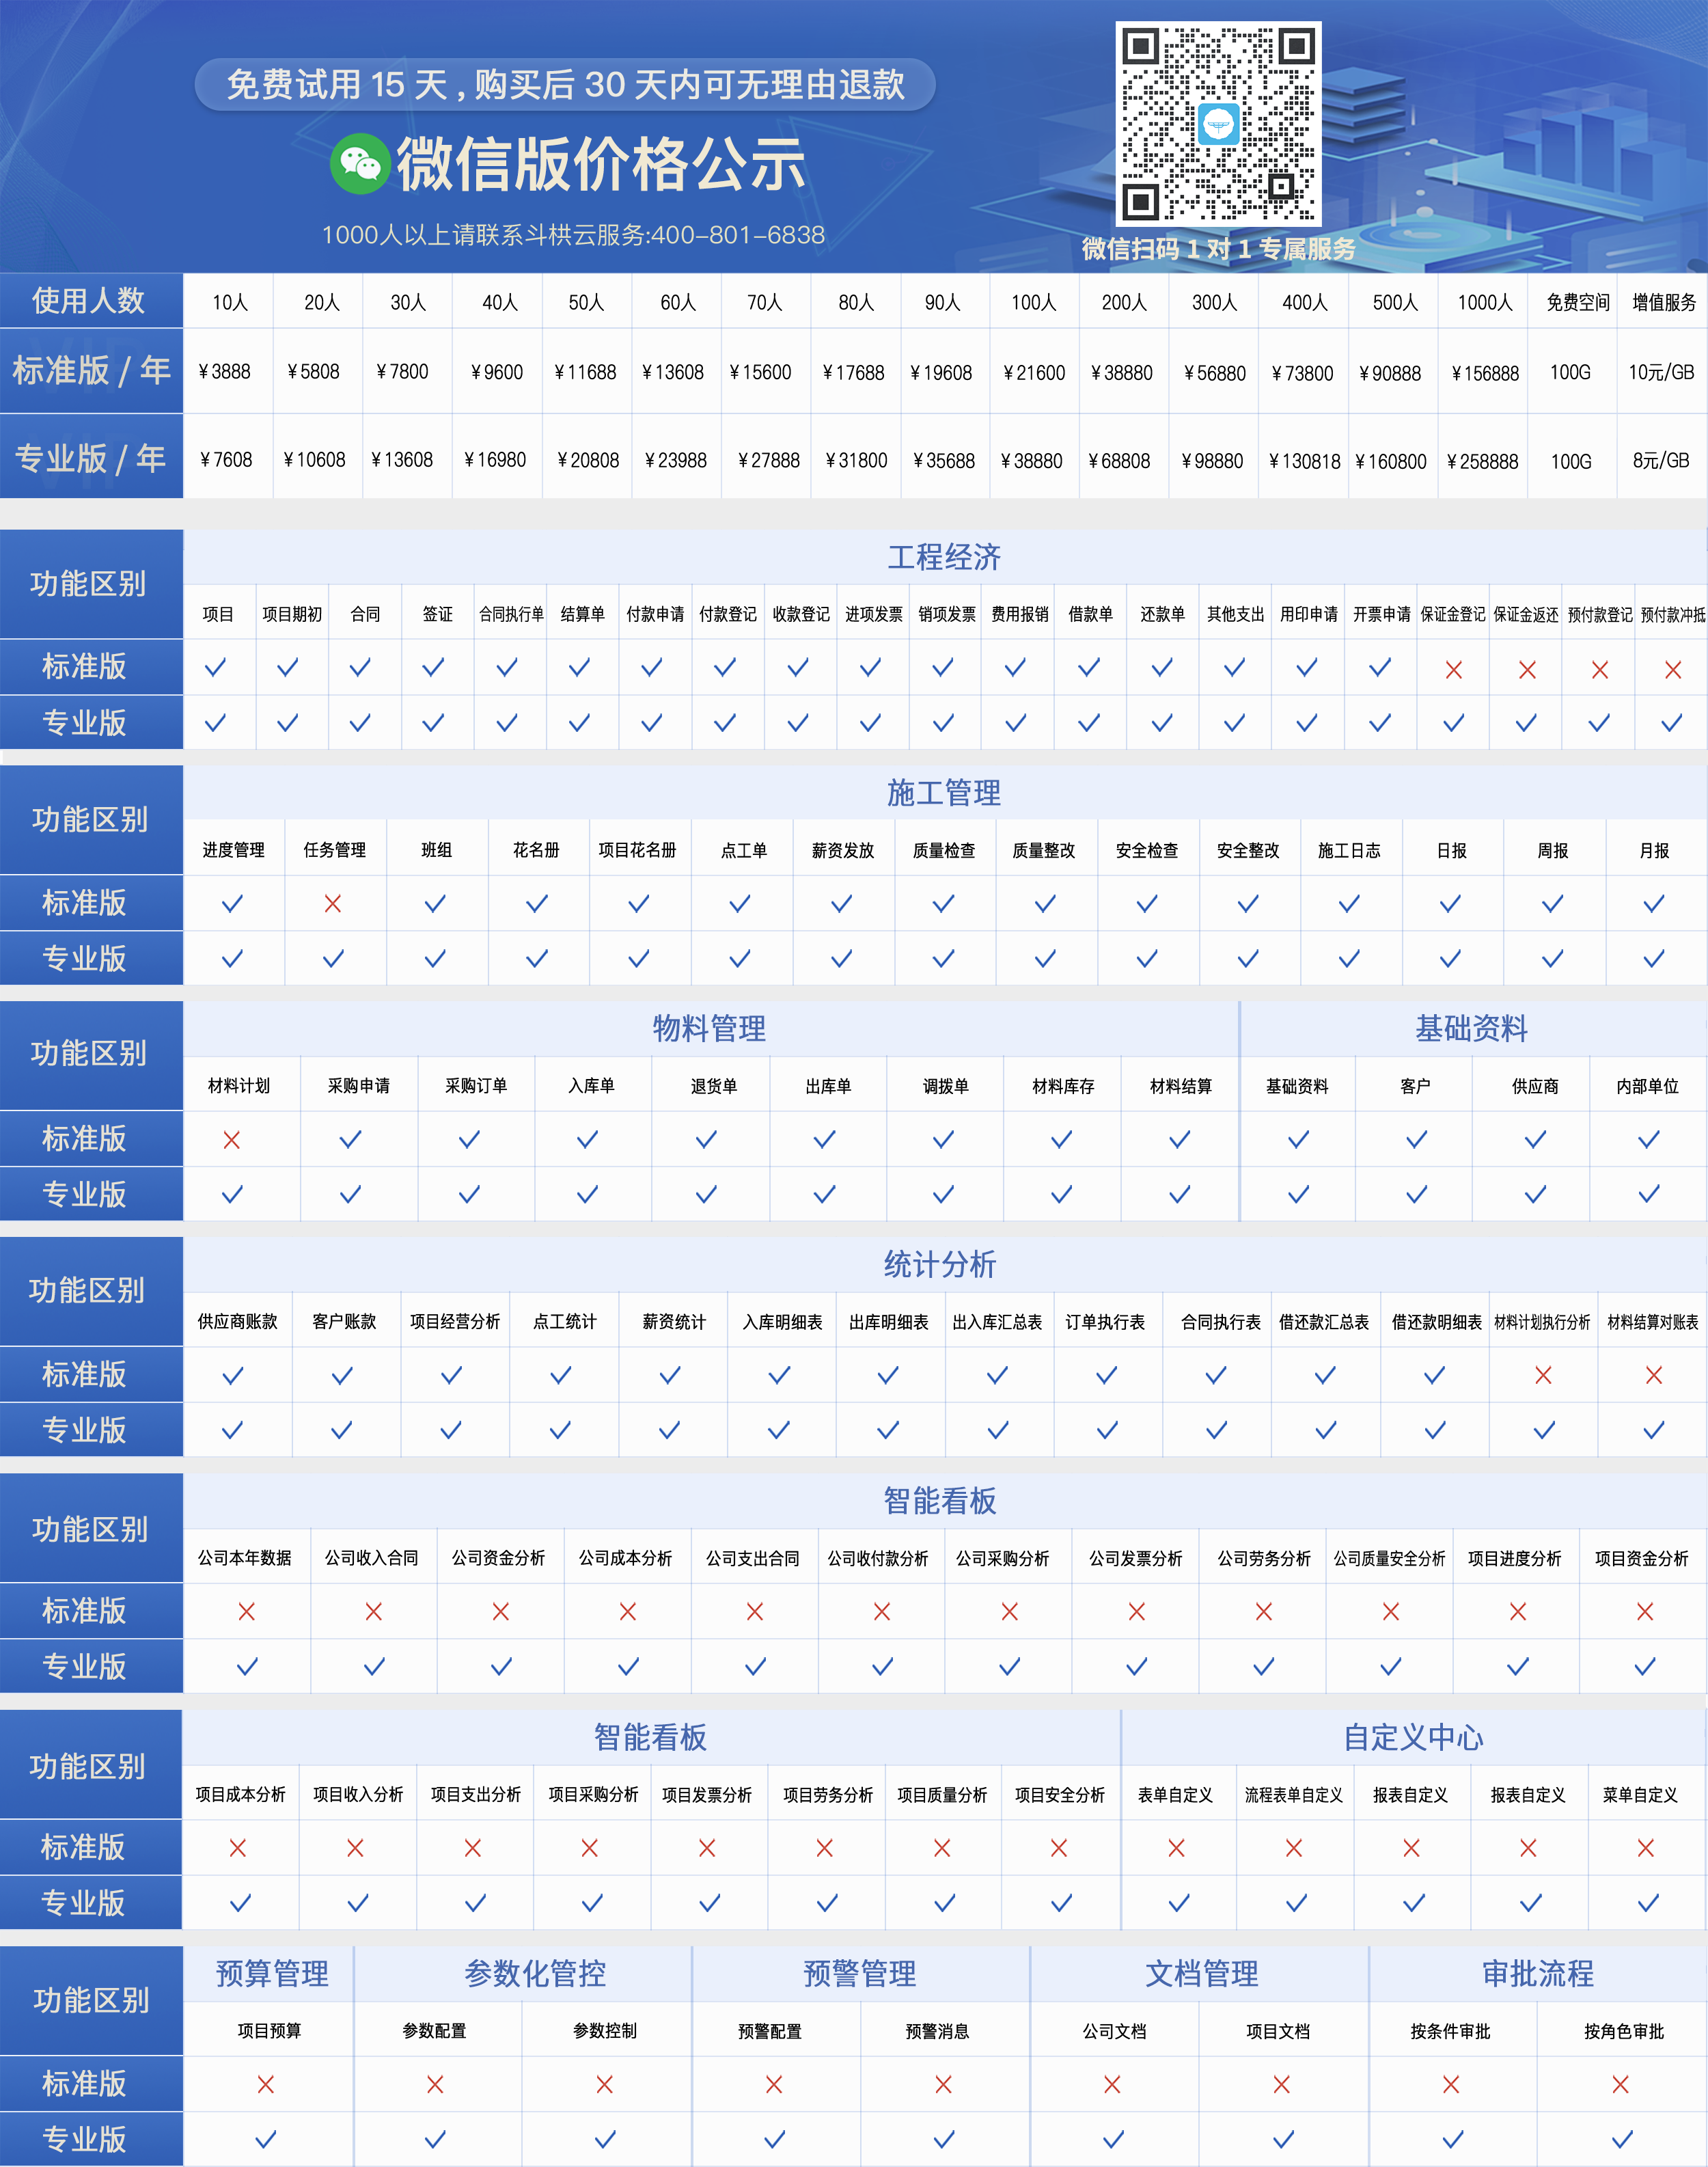The image size is (1708, 2167).
Task: Click the red cross for 材料计划执行分析 in 标准版
Action: [x=1543, y=1376]
